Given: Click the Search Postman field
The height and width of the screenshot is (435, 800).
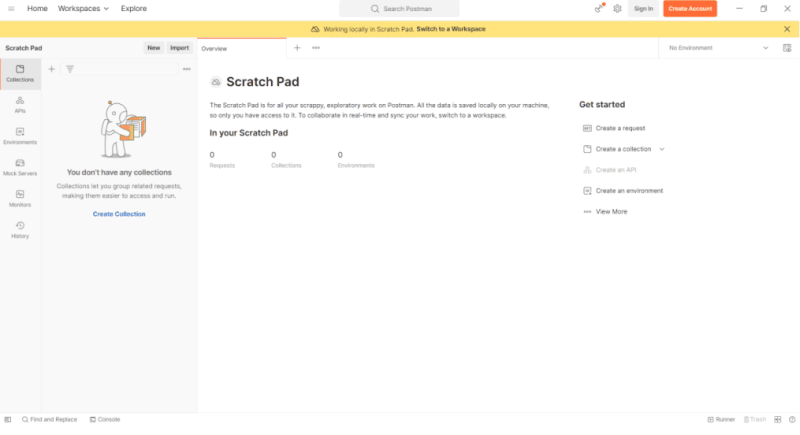Looking at the screenshot, I should [x=400, y=8].
